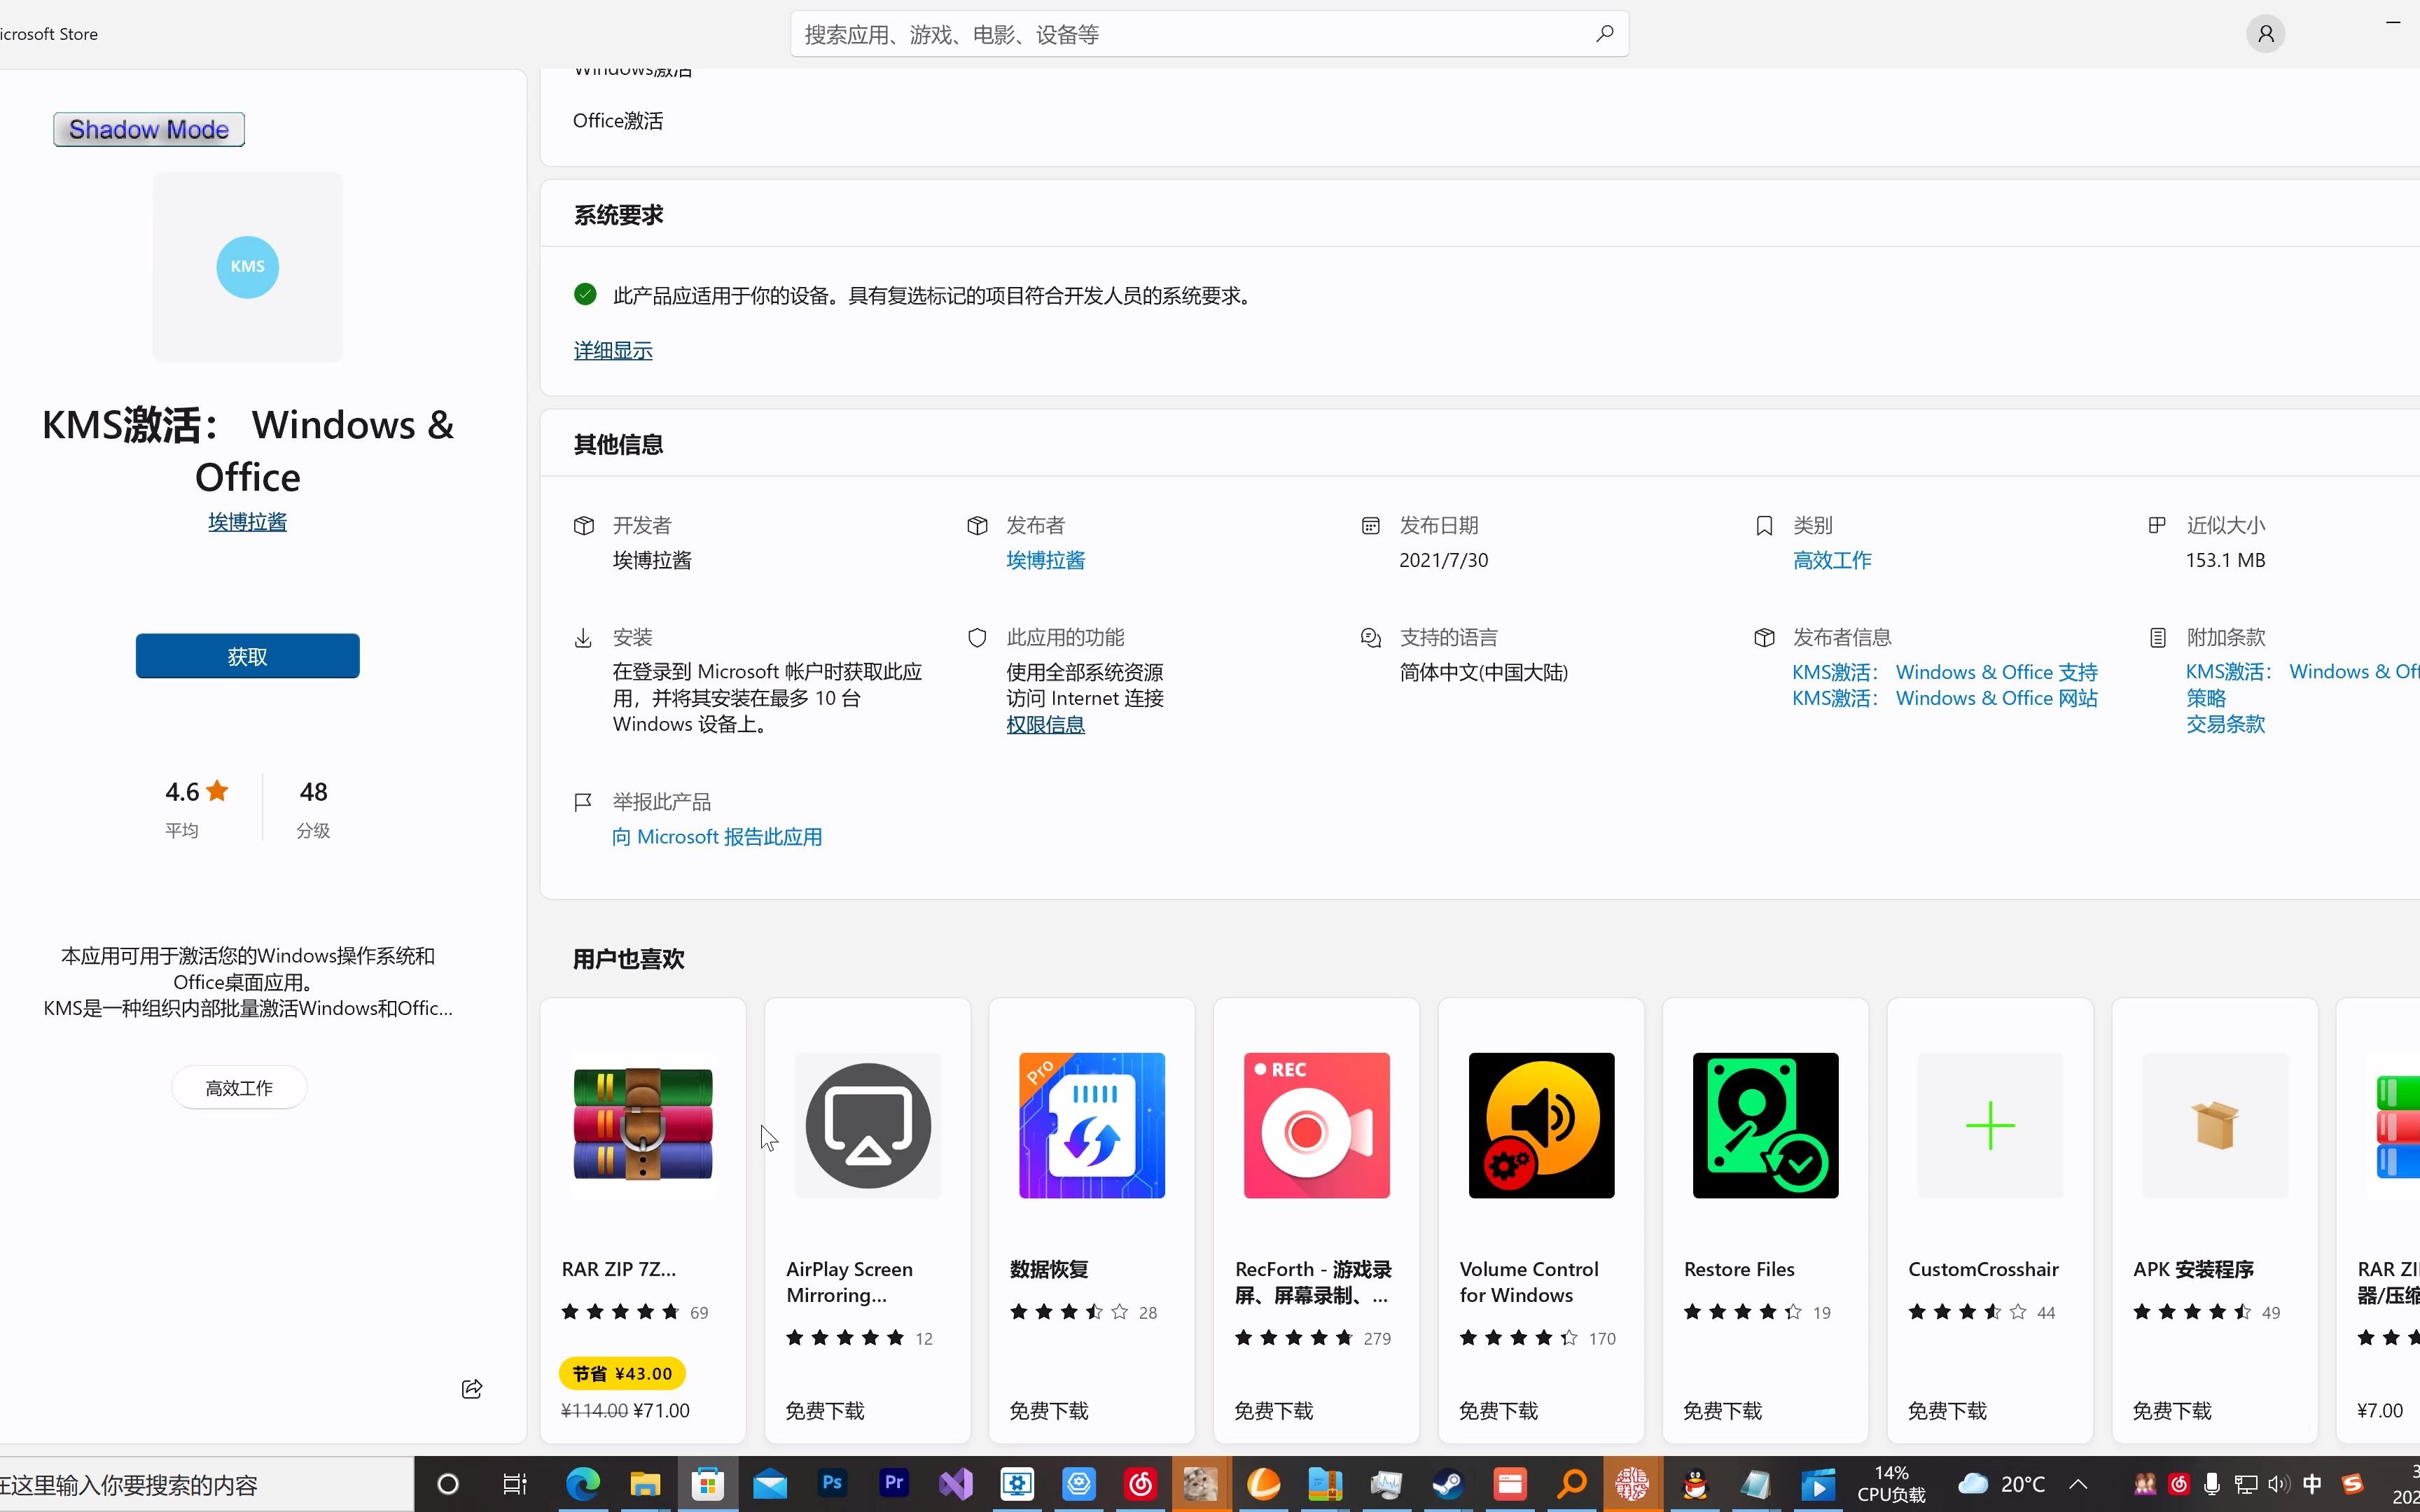Show hidden tray icons via chevron
Viewport: 2420px width, 1512px height.
pos(2078,1484)
